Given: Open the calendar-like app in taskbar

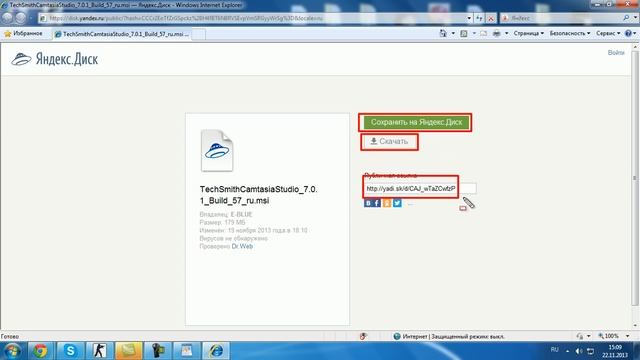Looking at the screenshot, I should coord(187,351).
